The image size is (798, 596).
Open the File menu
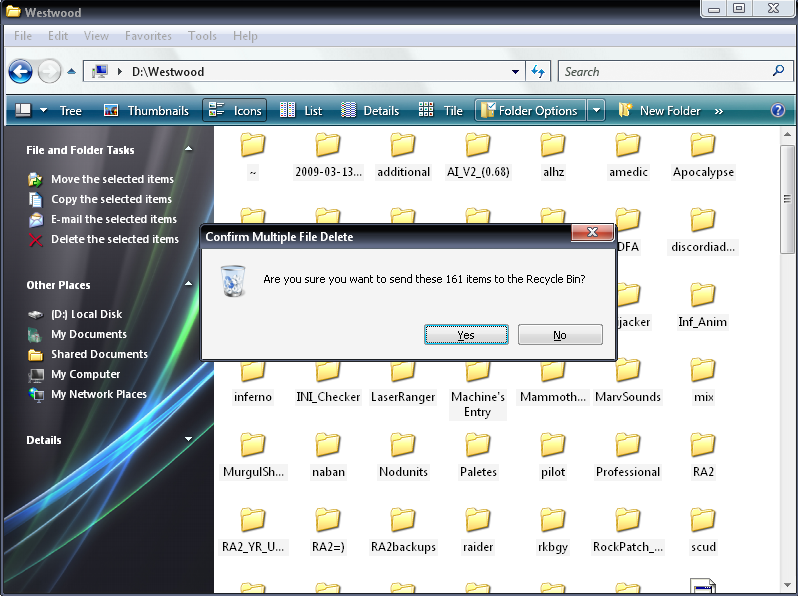[x=23, y=36]
